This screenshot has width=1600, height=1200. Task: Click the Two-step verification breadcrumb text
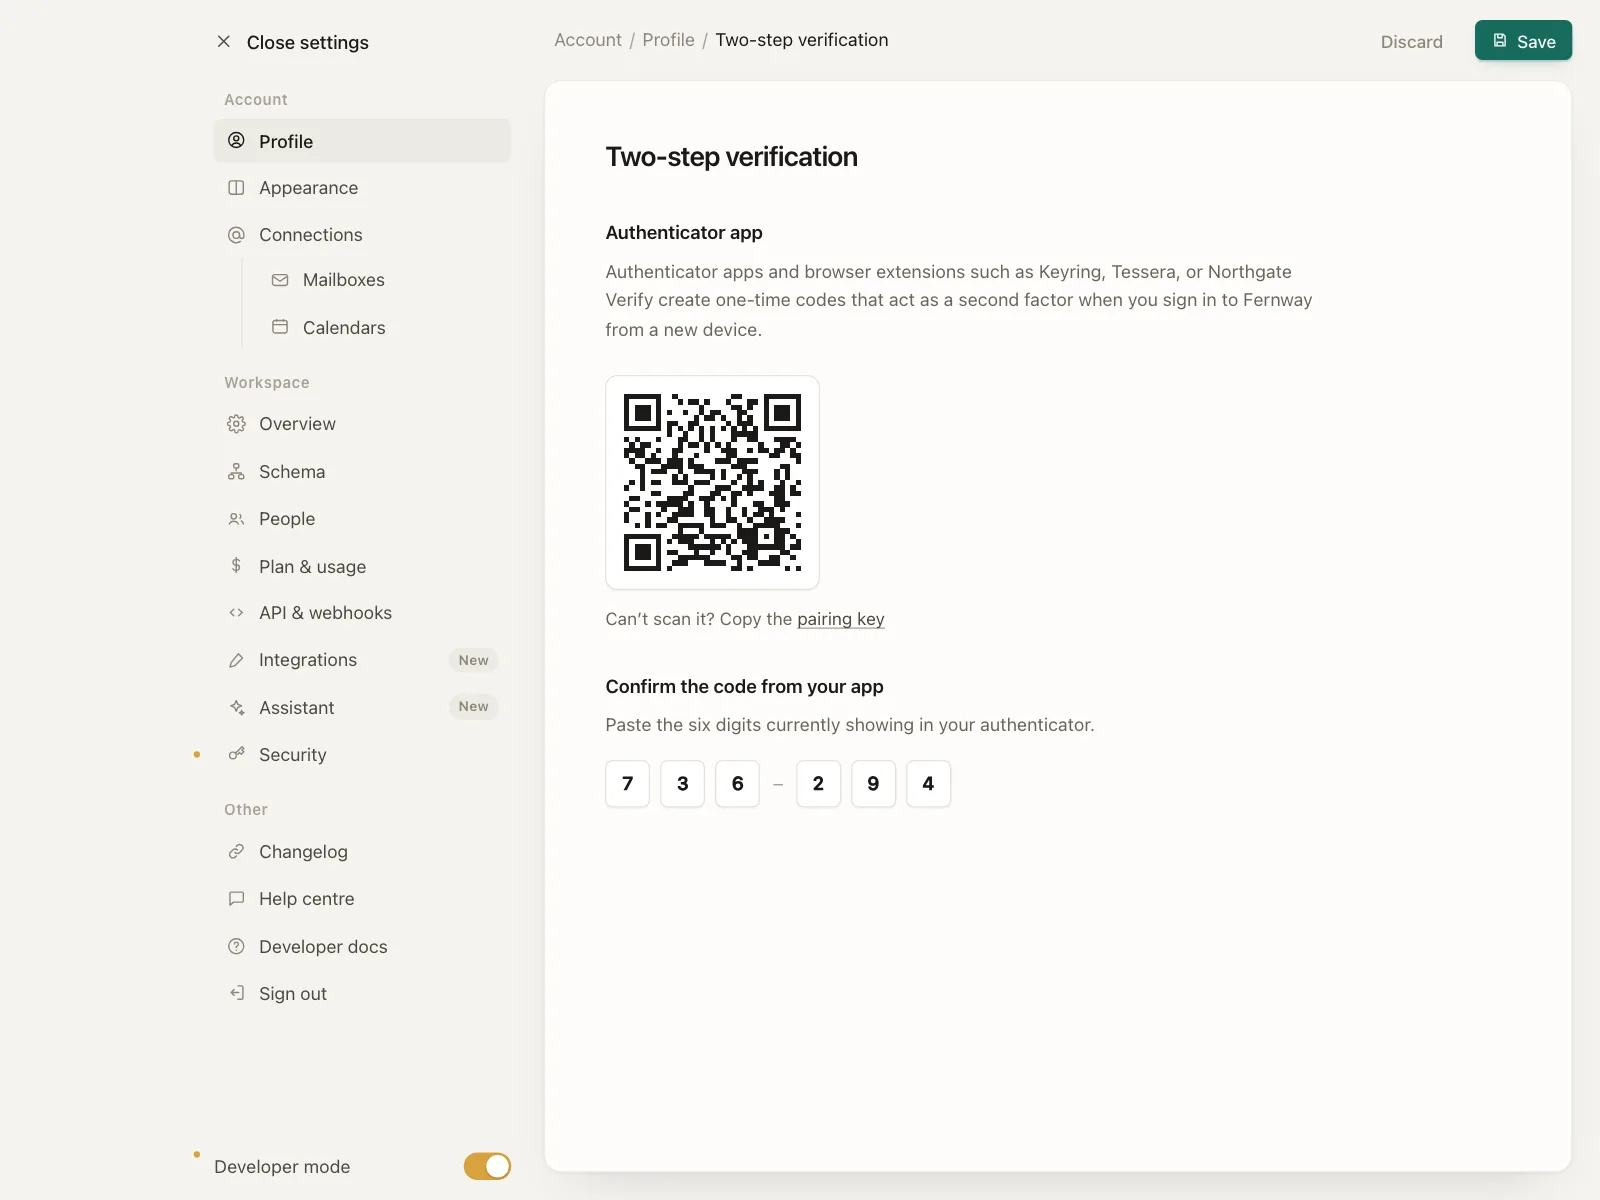point(802,40)
